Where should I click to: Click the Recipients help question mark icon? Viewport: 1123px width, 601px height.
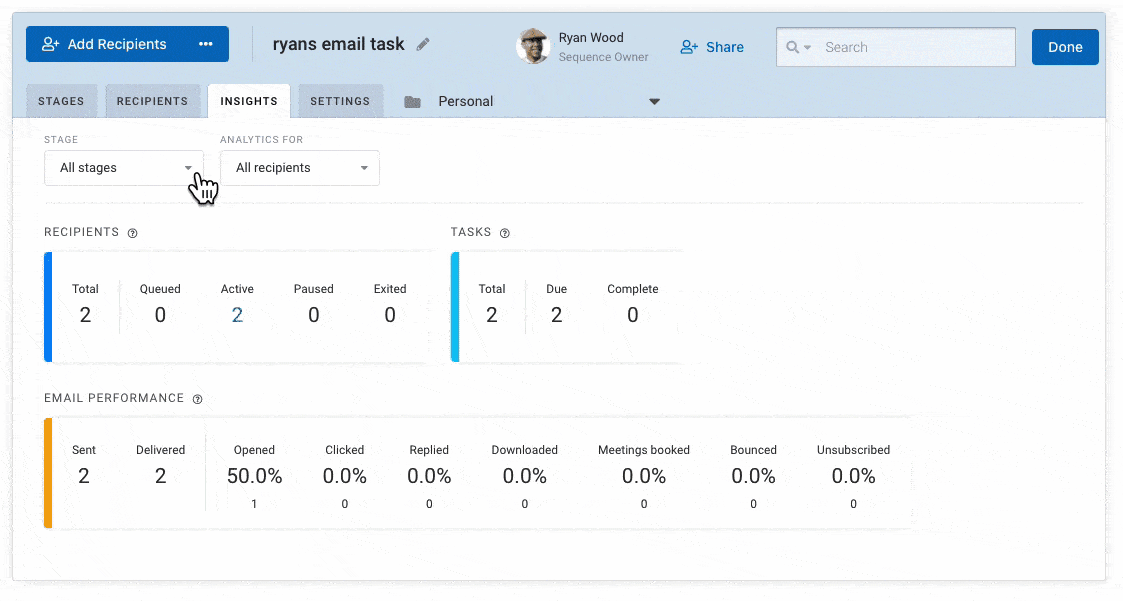click(x=133, y=233)
